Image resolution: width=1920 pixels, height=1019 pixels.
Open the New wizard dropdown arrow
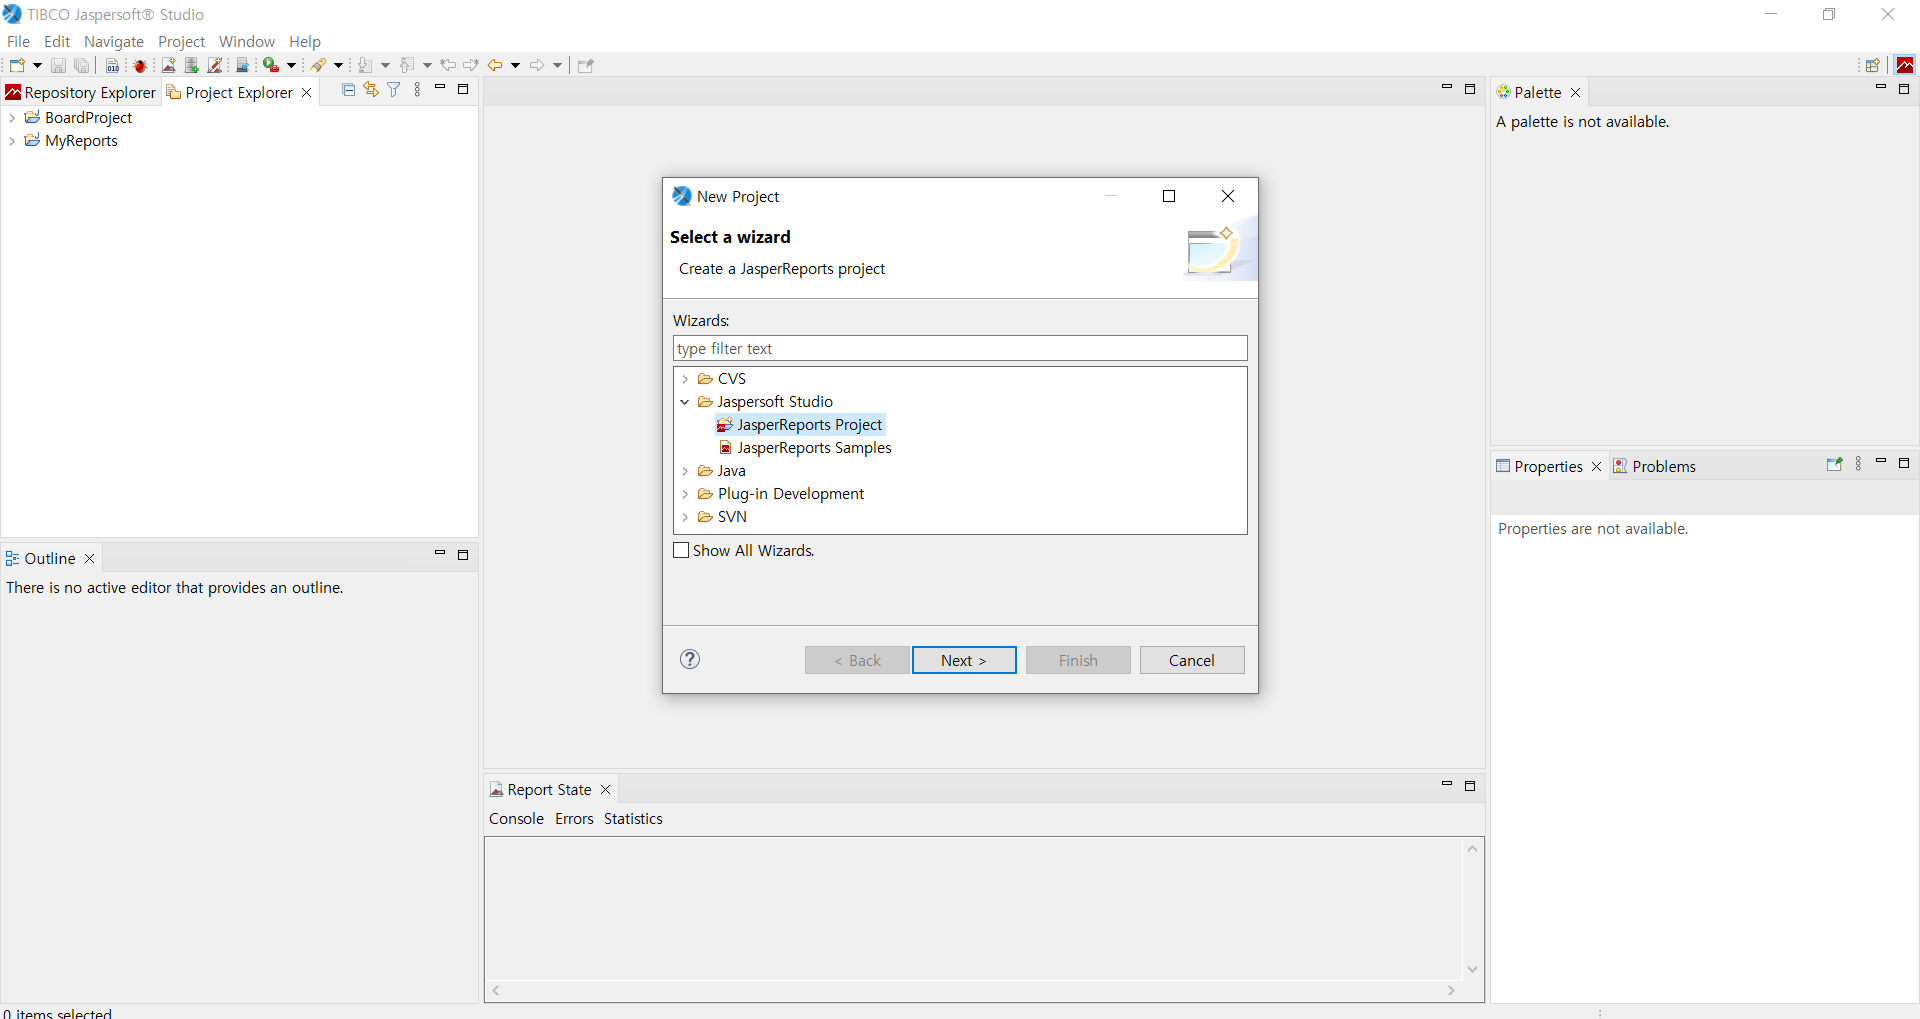coord(37,66)
